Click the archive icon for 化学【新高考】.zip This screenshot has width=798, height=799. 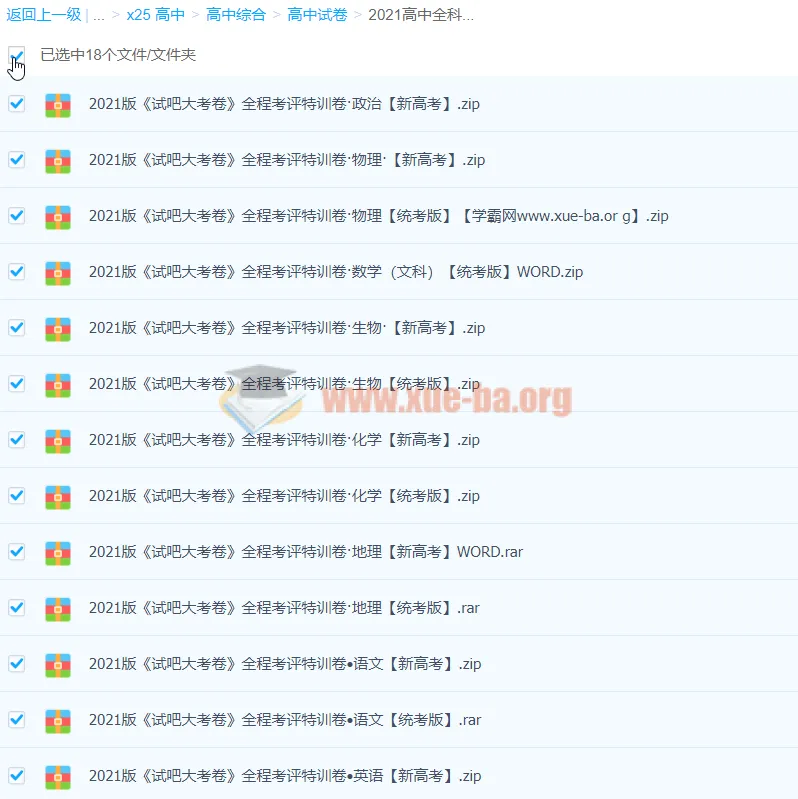click(x=58, y=441)
